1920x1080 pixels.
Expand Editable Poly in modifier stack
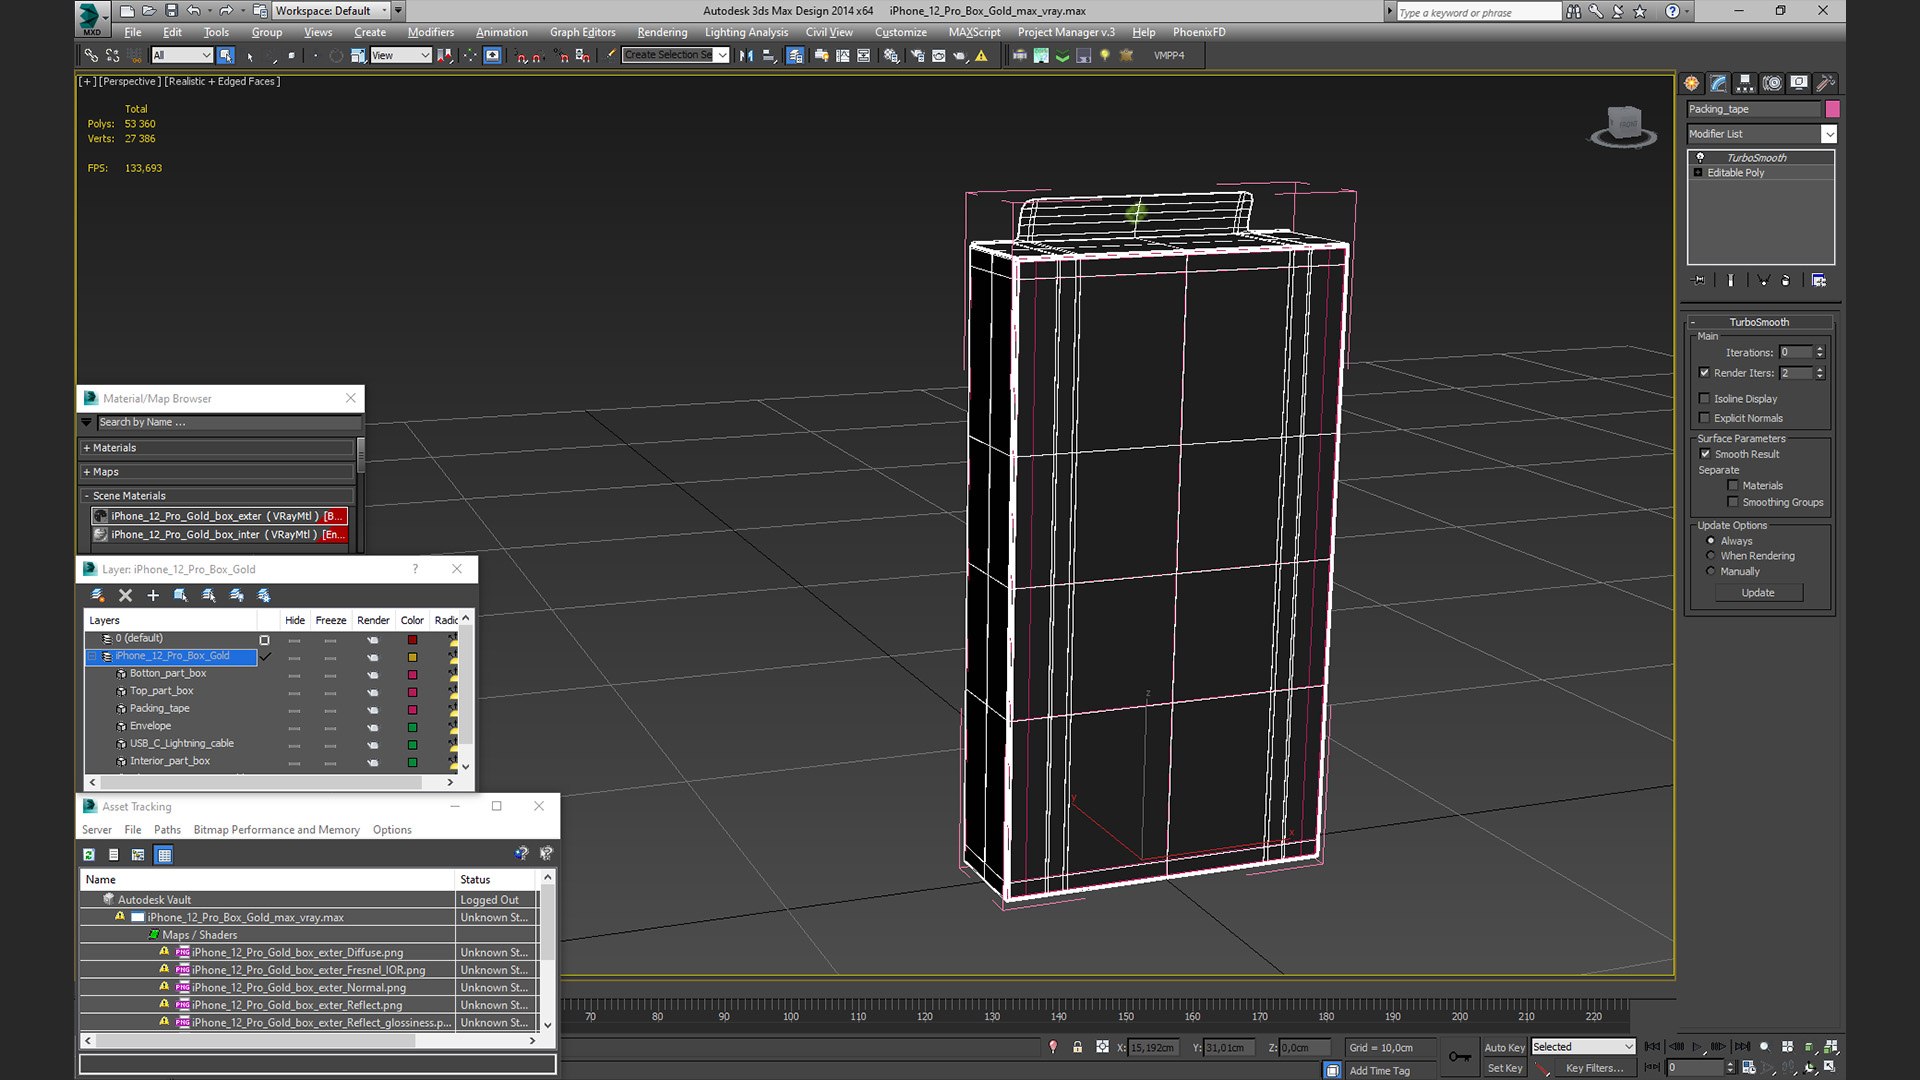coord(1698,173)
